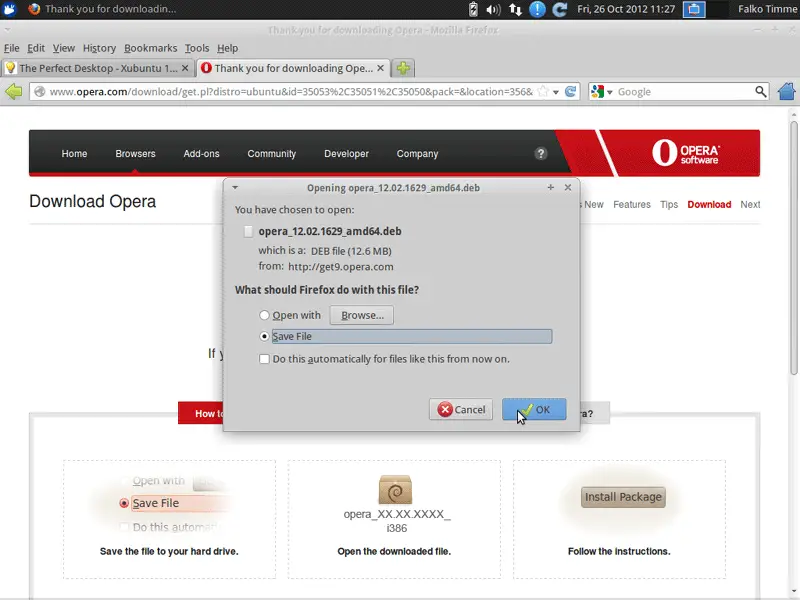Viewport: 800px width, 600px height.
Task: Switch to The Perfect Desktop Xubuntu tab
Action: 97,68
